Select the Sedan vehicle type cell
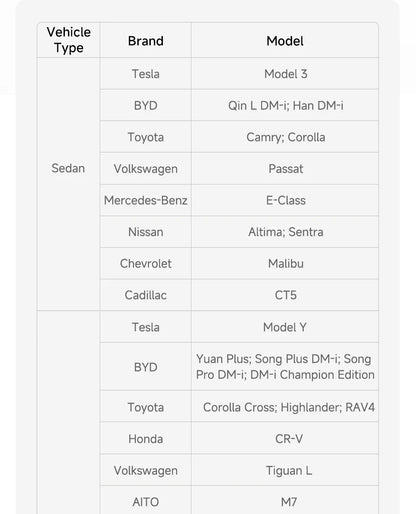416x514 pixels. [x=68, y=184]
